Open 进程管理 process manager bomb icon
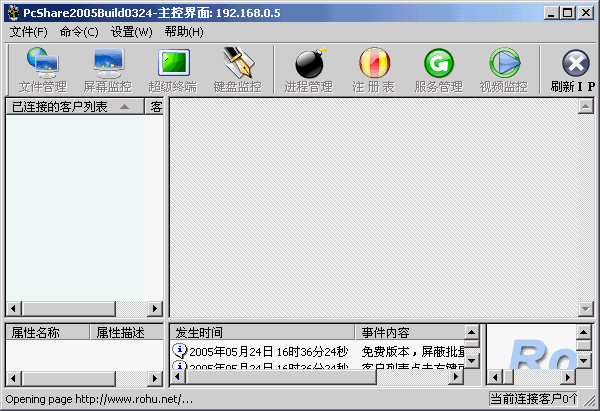This screenshot has height=411, width=600. click(307, 70)
